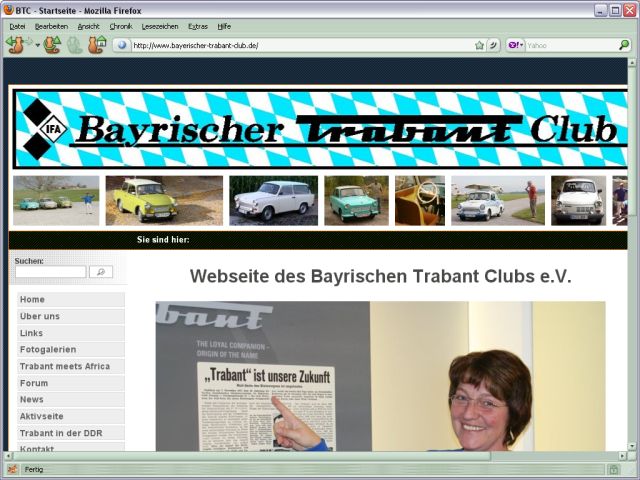Open the Bearbeiten menu
This screenshot has height=480, width=640.
tap(51, 26)
